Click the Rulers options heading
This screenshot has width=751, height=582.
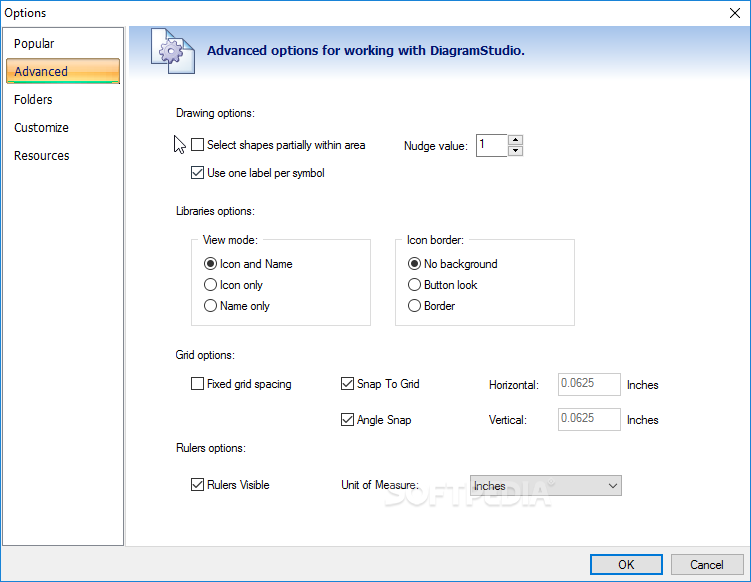(211, 448)
